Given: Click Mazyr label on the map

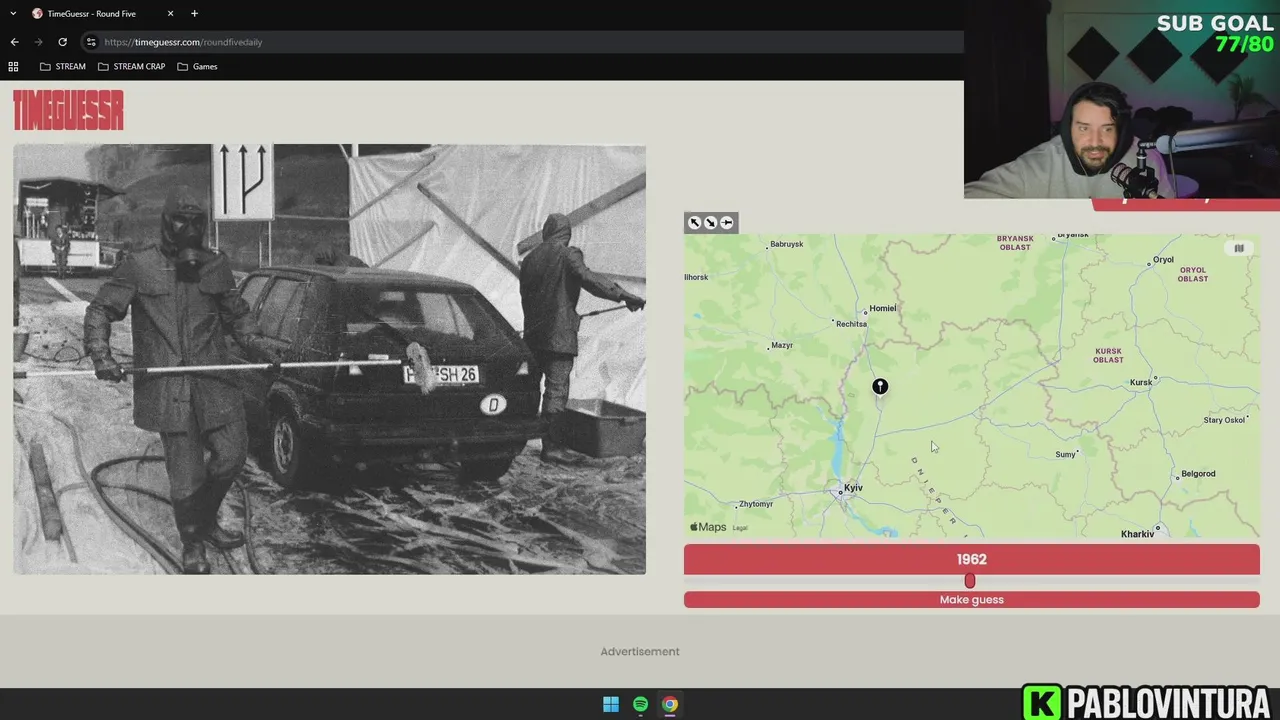Looking at the screenshot, I should tap(782, 345).
